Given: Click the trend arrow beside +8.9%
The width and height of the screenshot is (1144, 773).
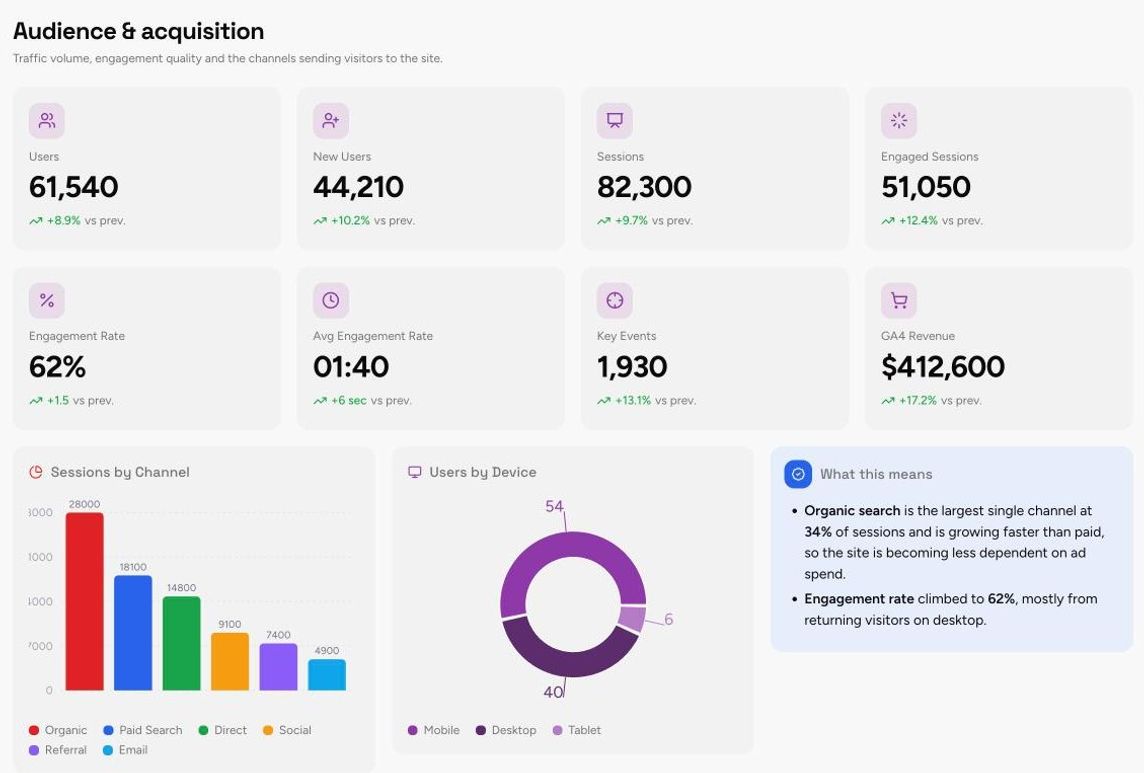Looking at the screenshot, I should pos(36,220).
